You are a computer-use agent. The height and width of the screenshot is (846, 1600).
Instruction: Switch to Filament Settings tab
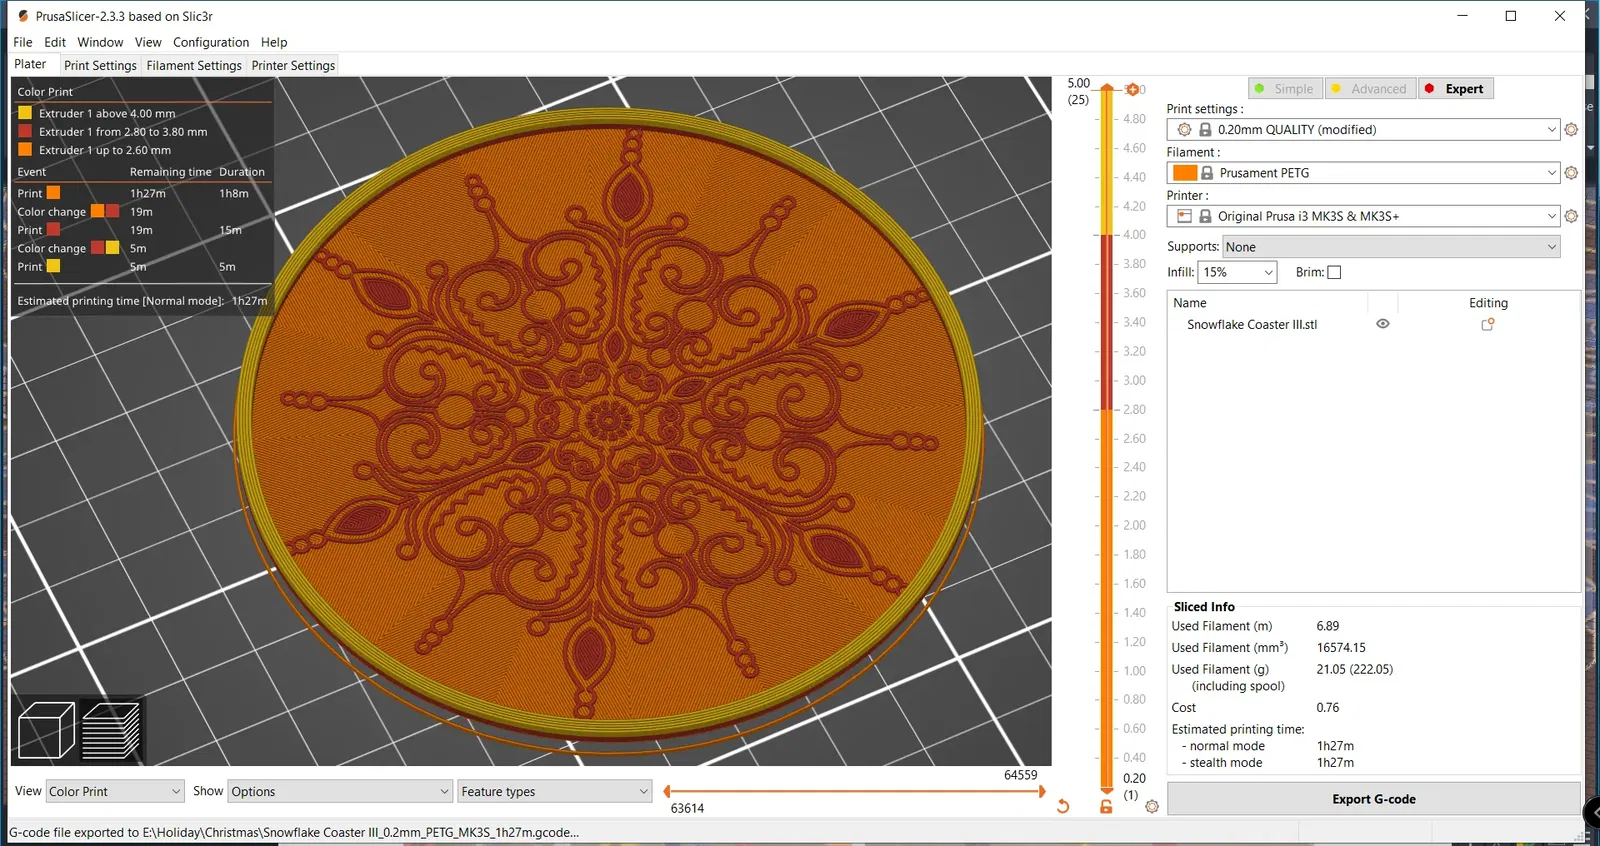tap(194, 65)
